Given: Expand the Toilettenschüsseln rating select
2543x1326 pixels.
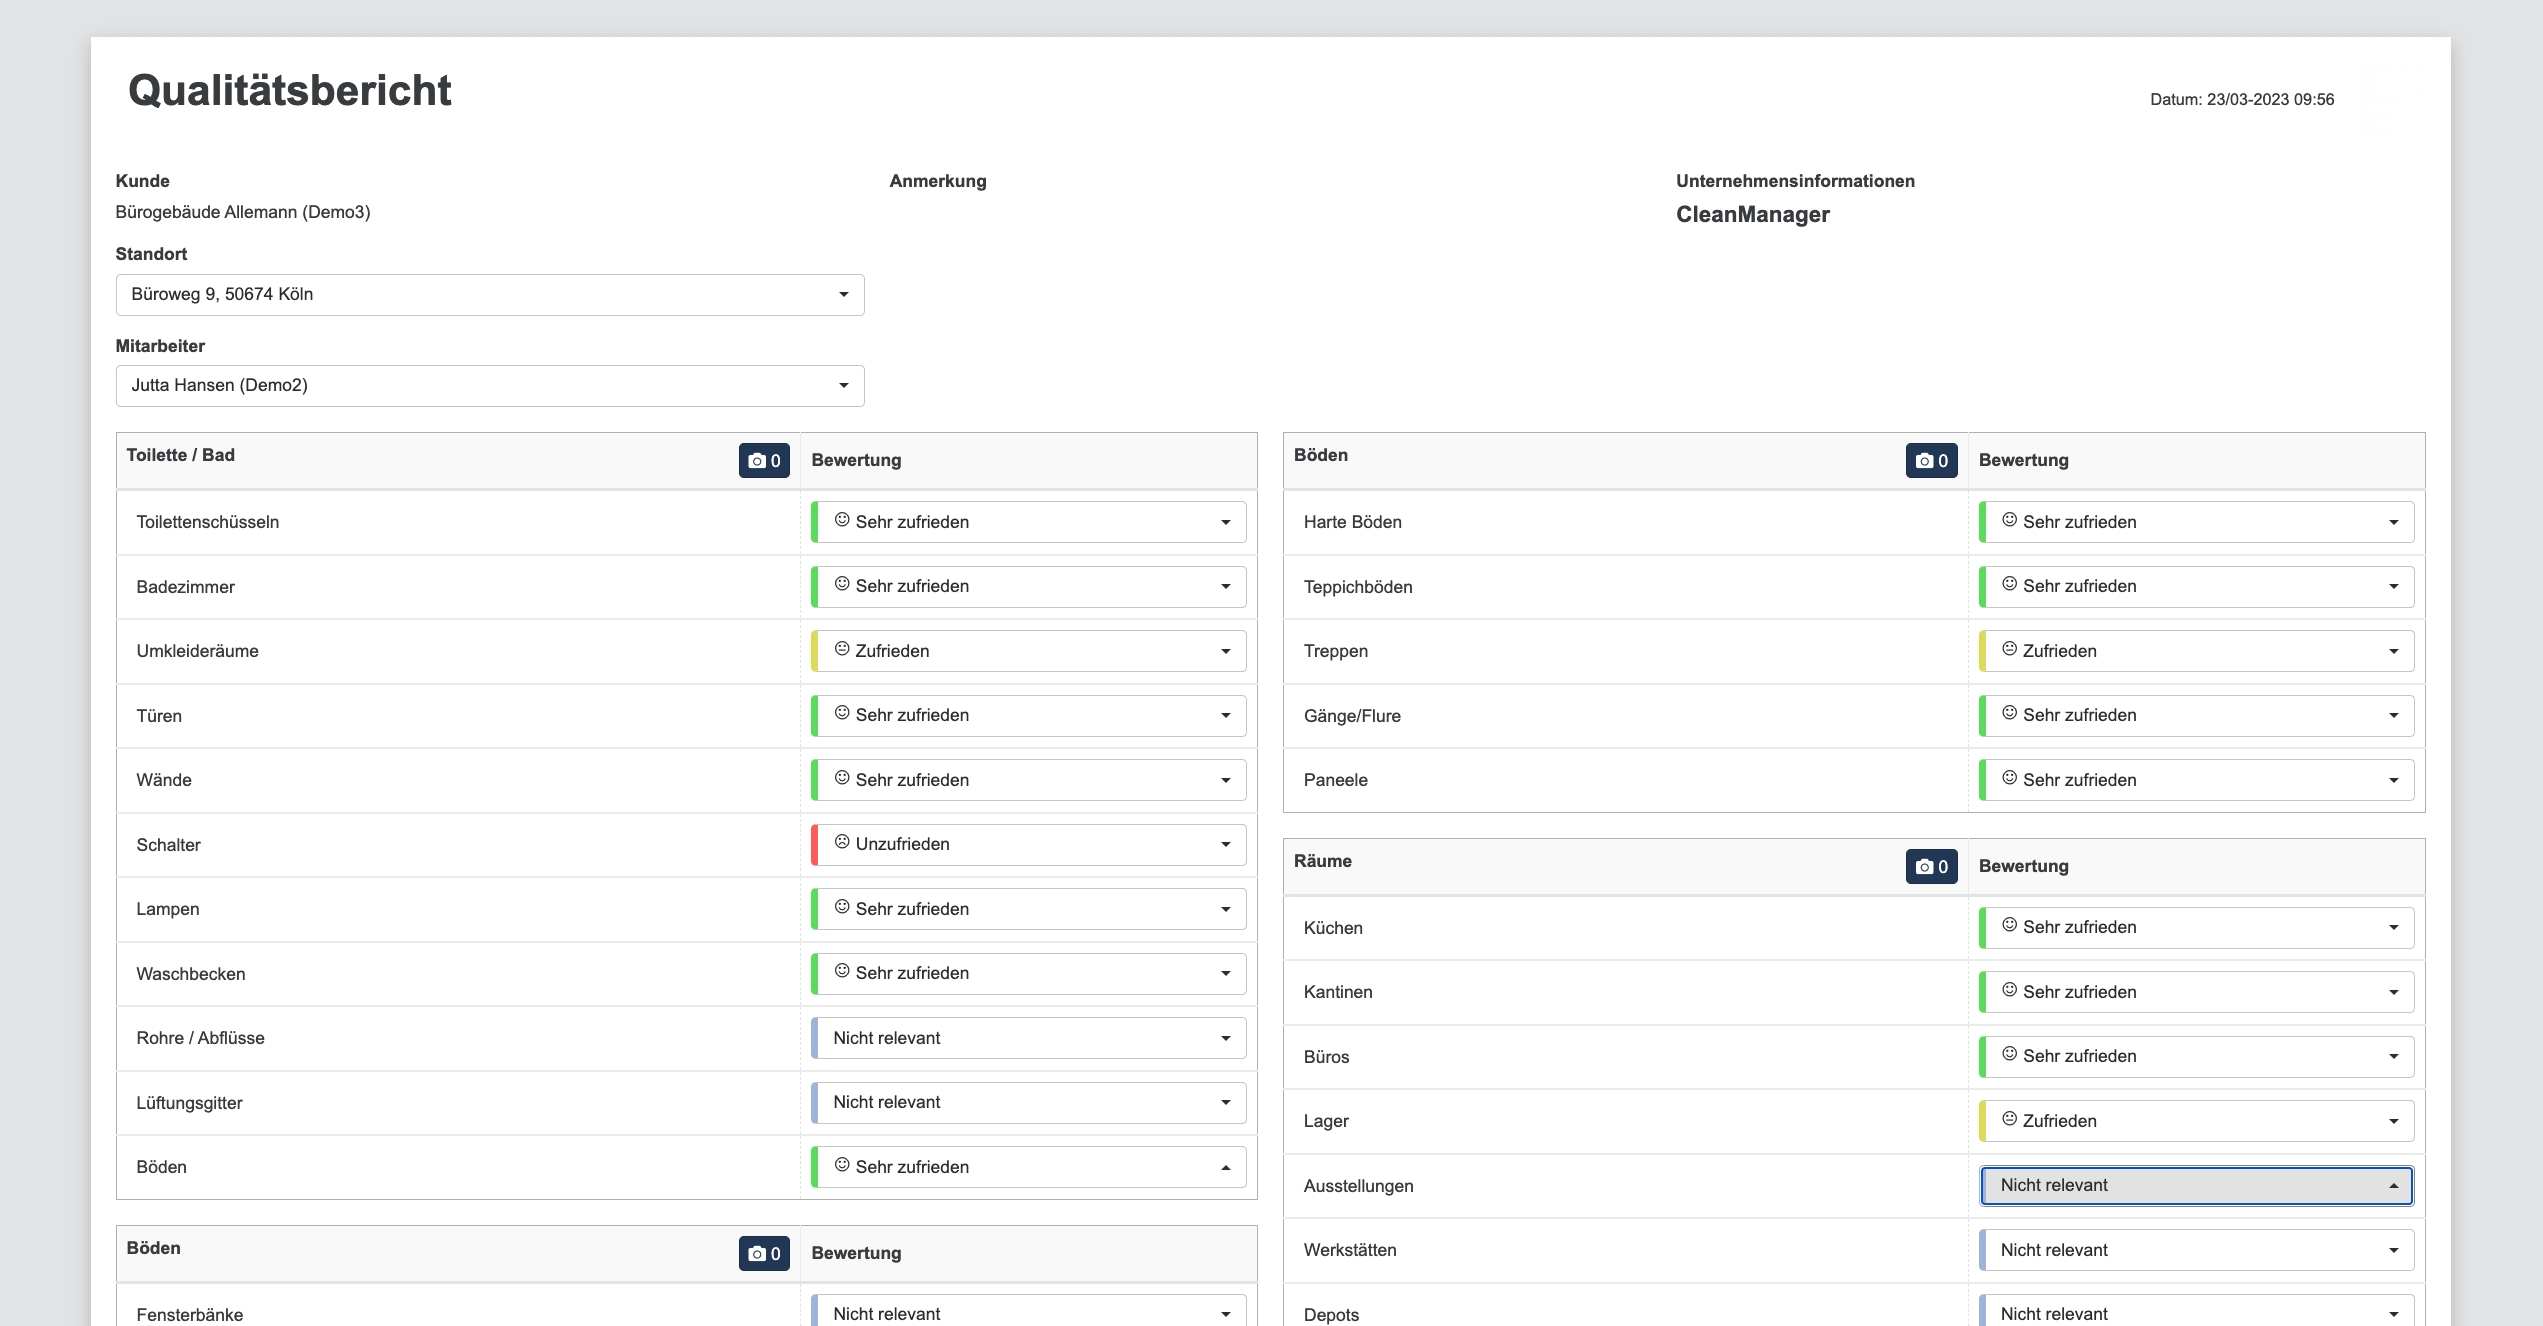Looking at the screenshot, I should tap(1030, 522).
